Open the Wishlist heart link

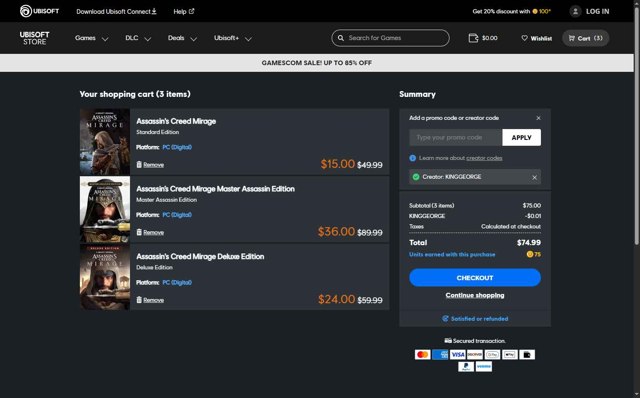click(536, 38)
